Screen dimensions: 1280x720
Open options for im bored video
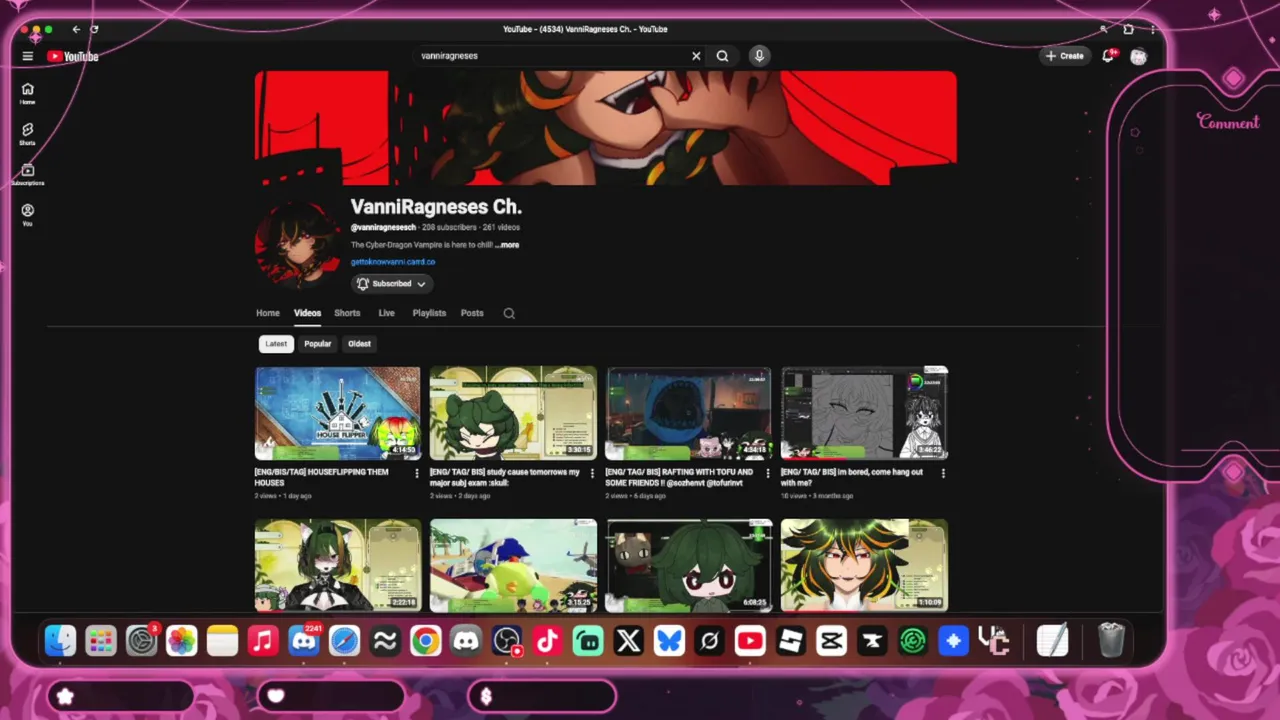(x=943, y=473)
